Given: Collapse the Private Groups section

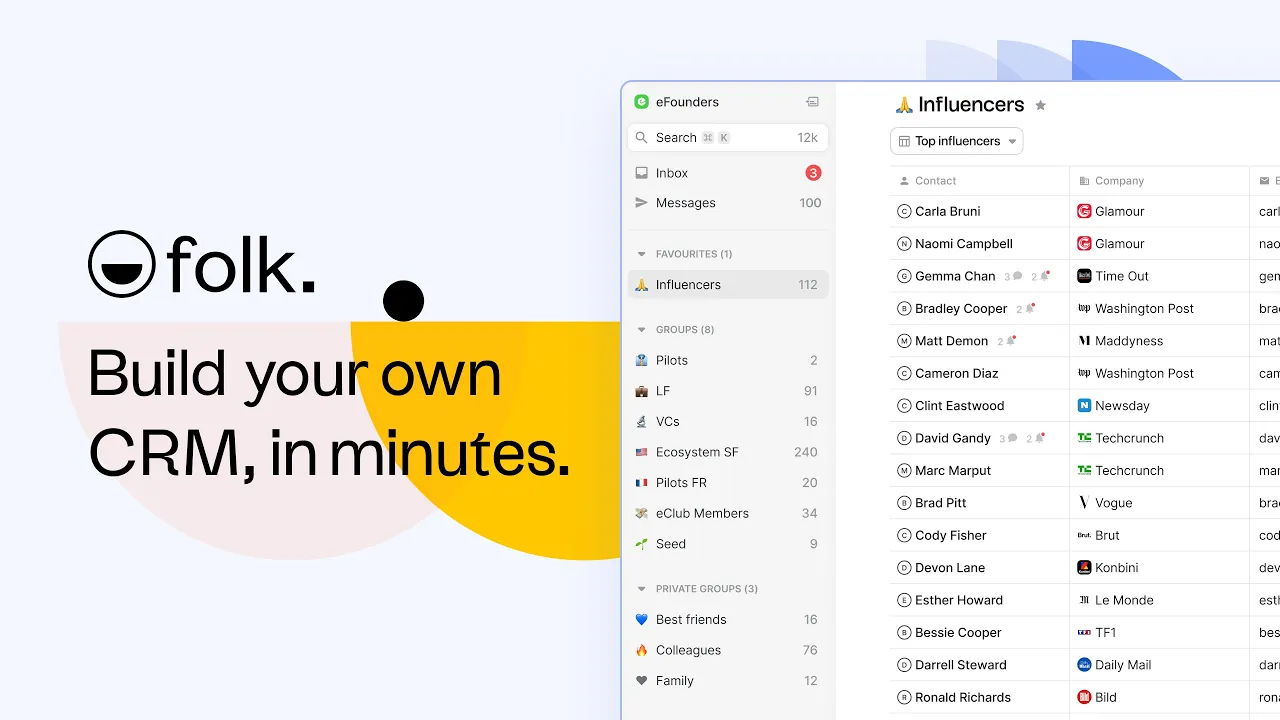Looking at the screenshot, I should tap(642, 589).
